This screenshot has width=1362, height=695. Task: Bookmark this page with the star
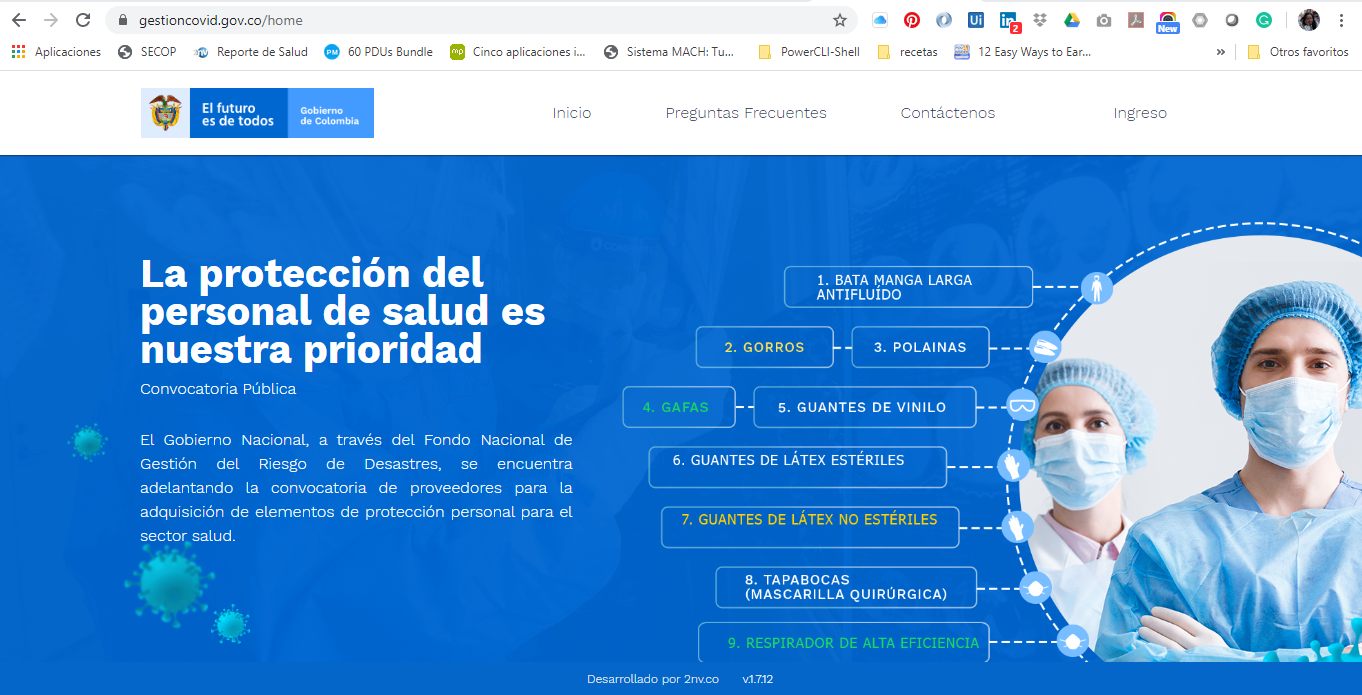[840, 20]
